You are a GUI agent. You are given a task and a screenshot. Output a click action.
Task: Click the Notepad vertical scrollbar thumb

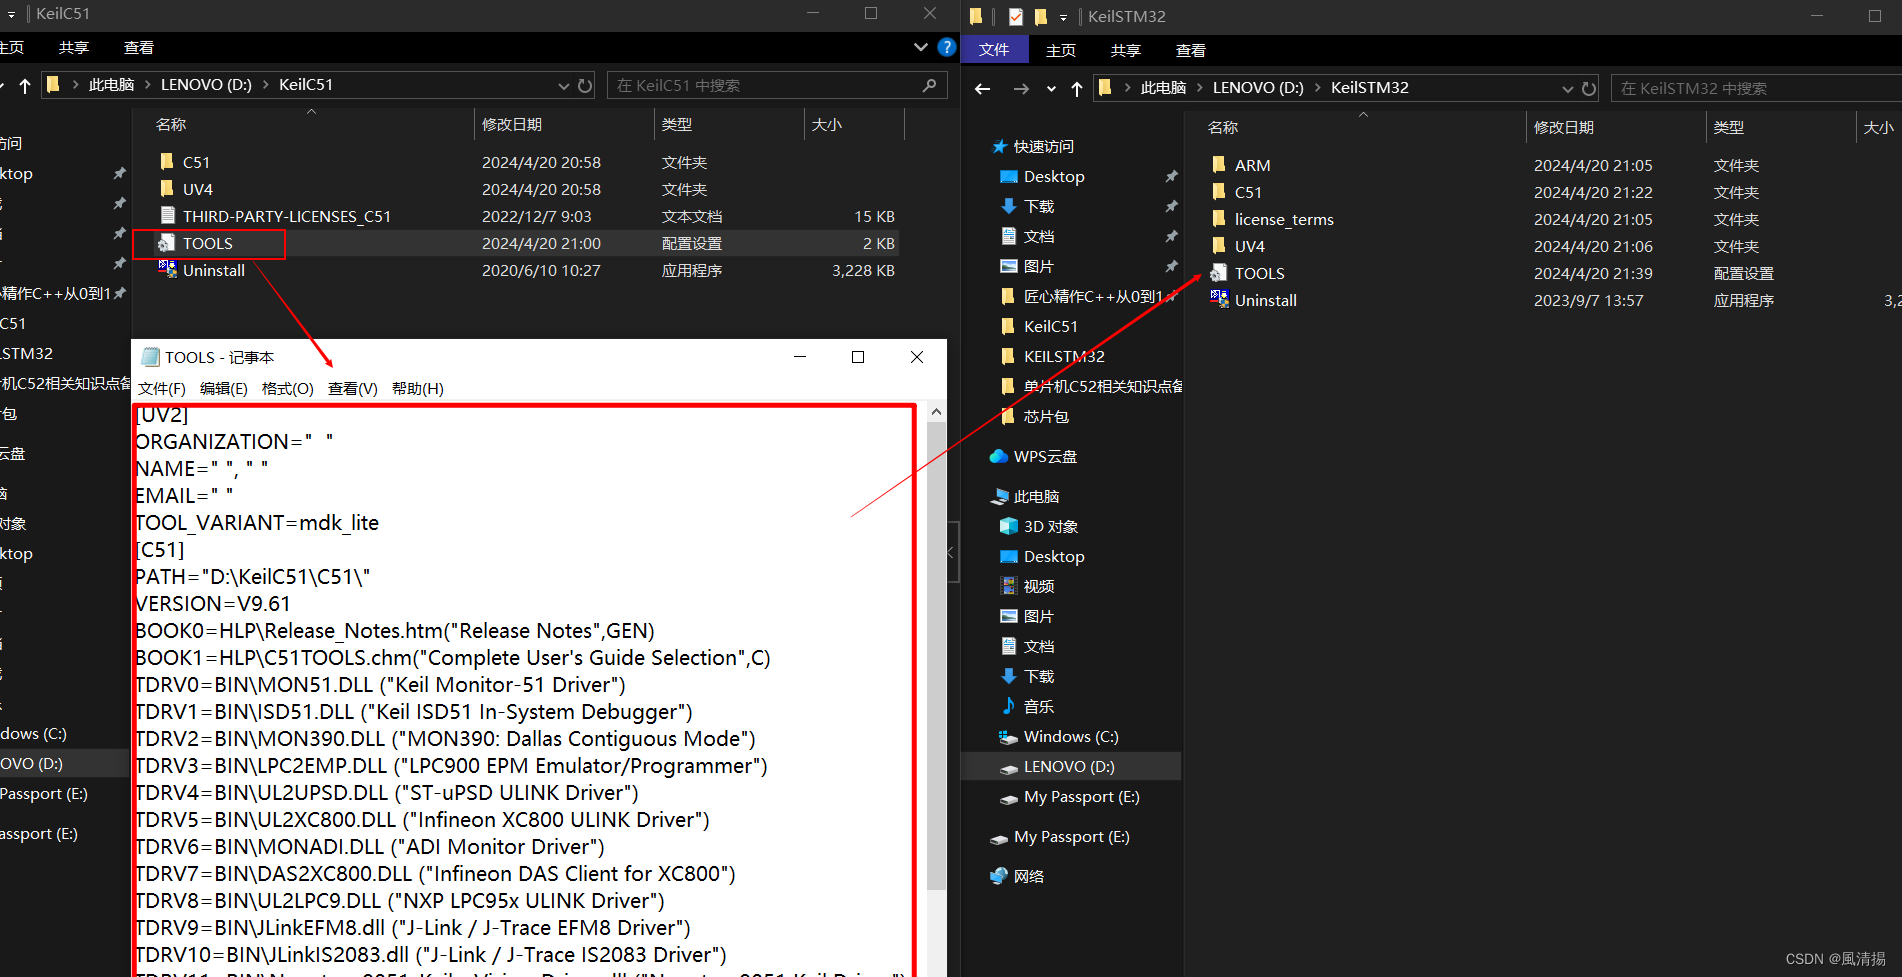click(936, 656)
